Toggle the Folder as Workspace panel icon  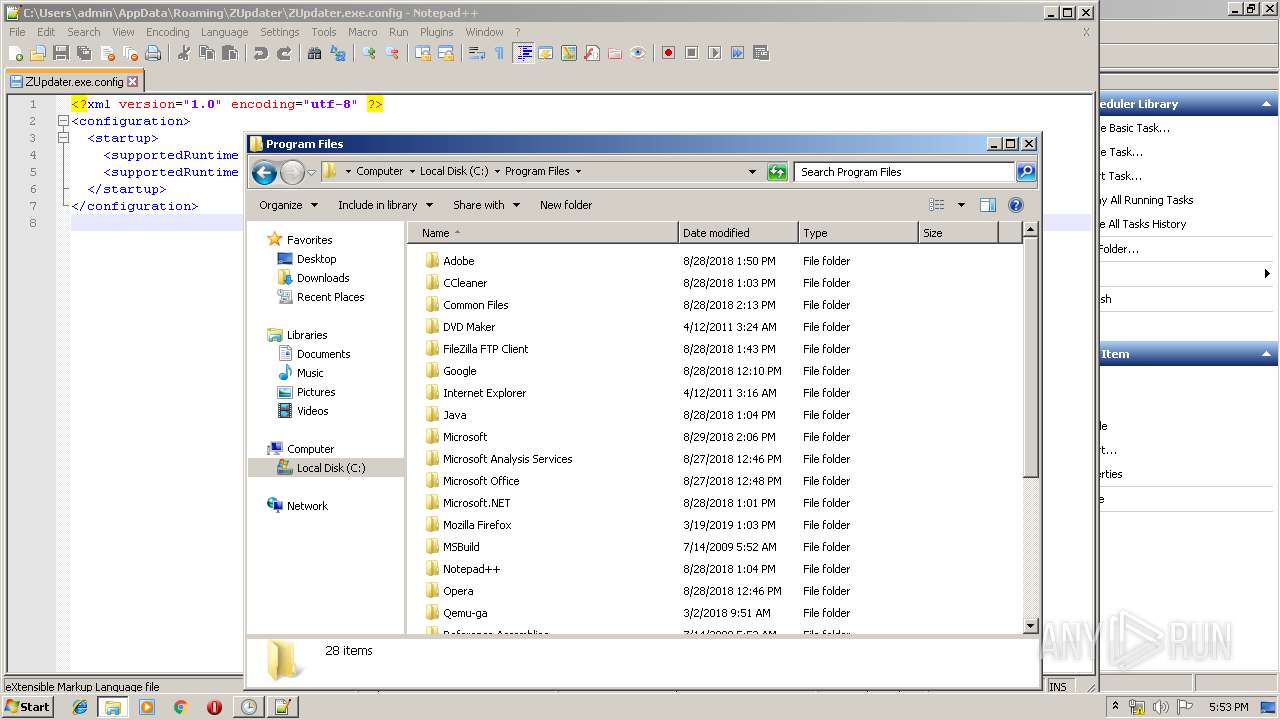(615, 53)
